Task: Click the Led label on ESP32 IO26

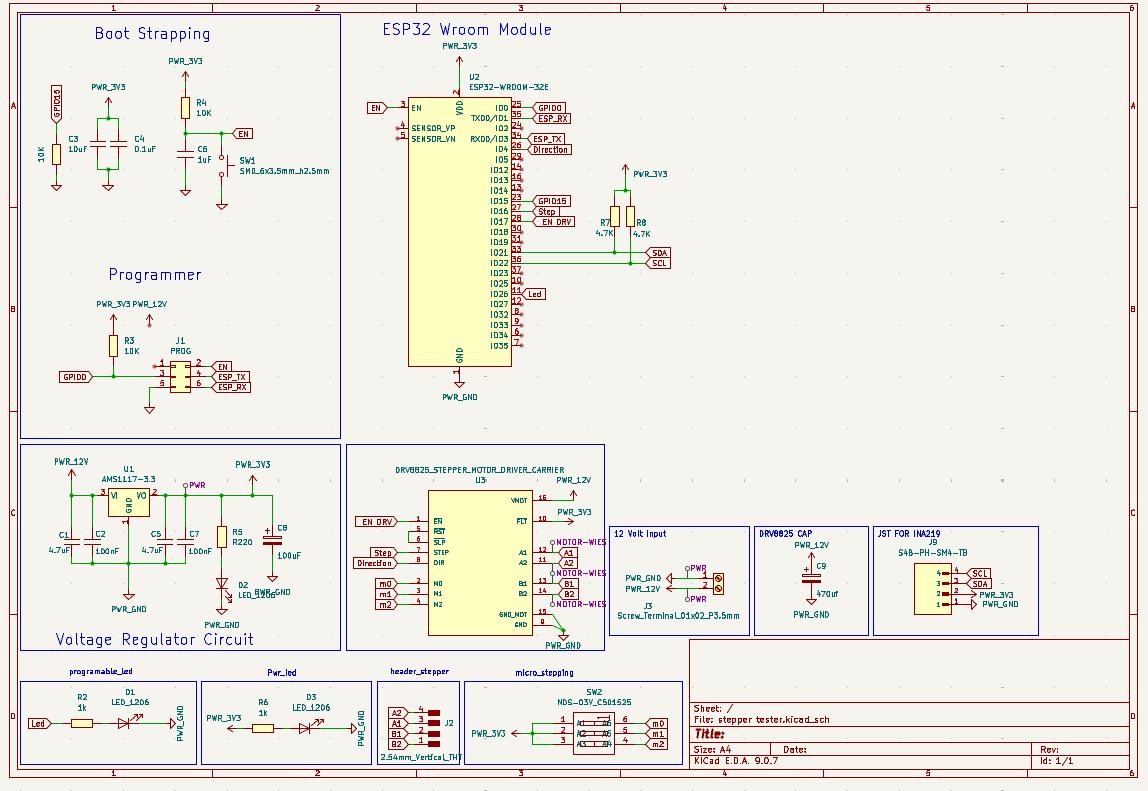Action: 534,294
